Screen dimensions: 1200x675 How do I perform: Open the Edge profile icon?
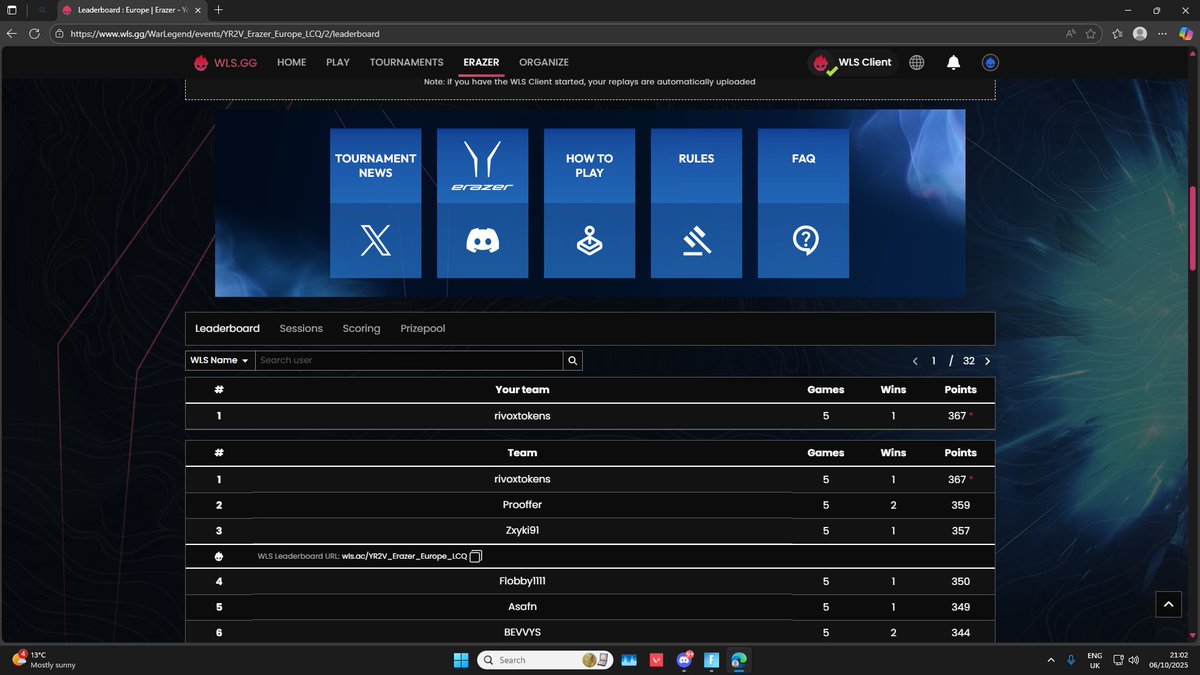pos(1140,33)
